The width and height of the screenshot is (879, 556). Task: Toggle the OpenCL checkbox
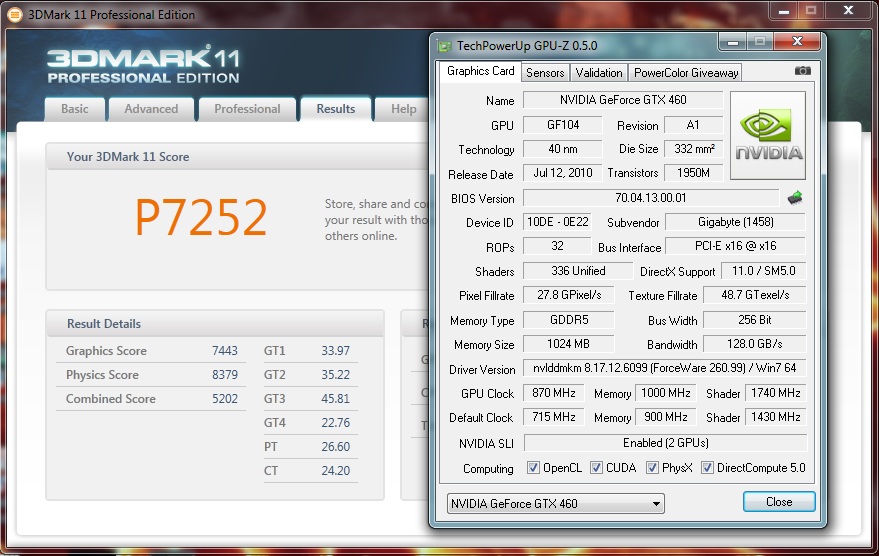pos(533,467)
